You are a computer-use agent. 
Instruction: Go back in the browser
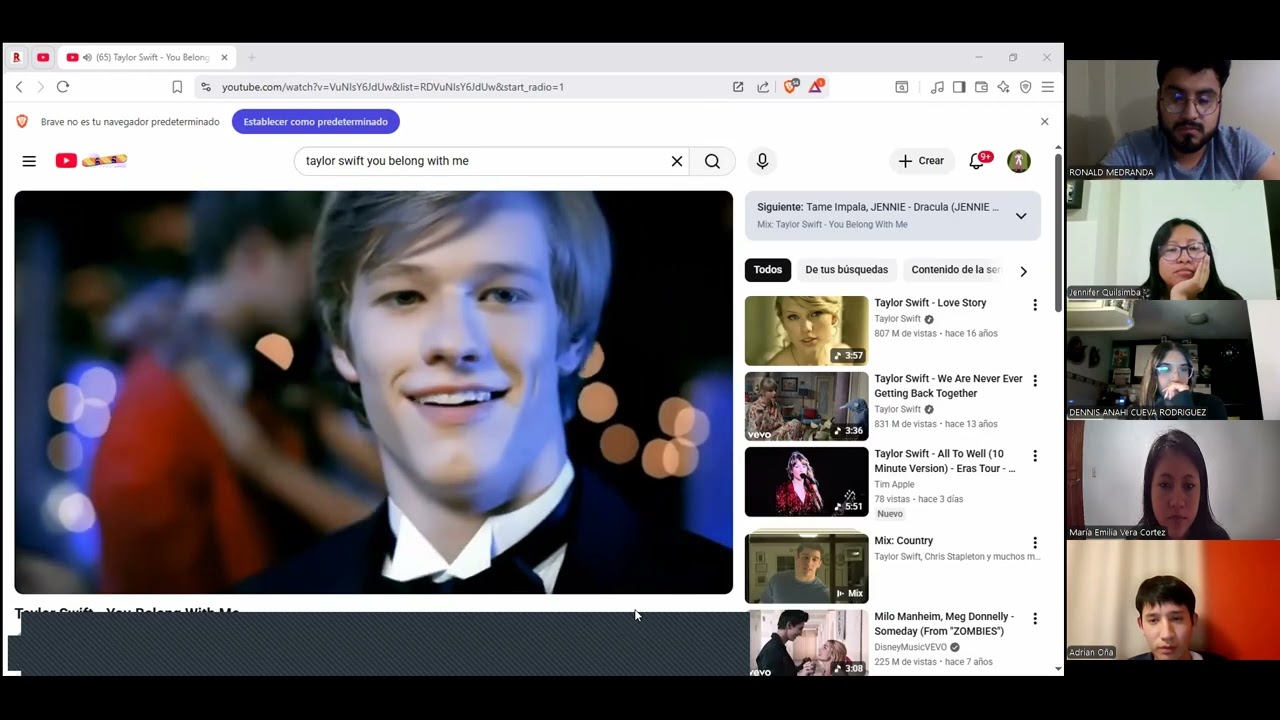(x=19, y=87)
